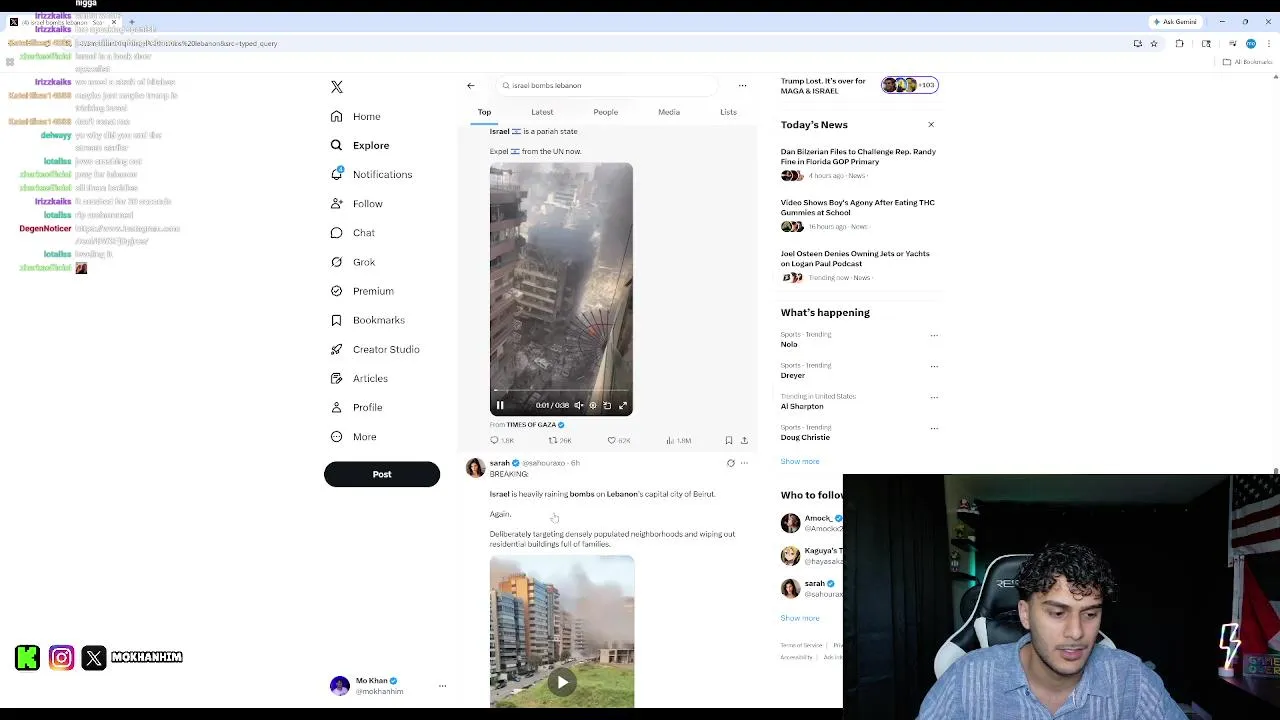
Task: Open the Home page from the sidebar
Action: click(x=355, y=116)
